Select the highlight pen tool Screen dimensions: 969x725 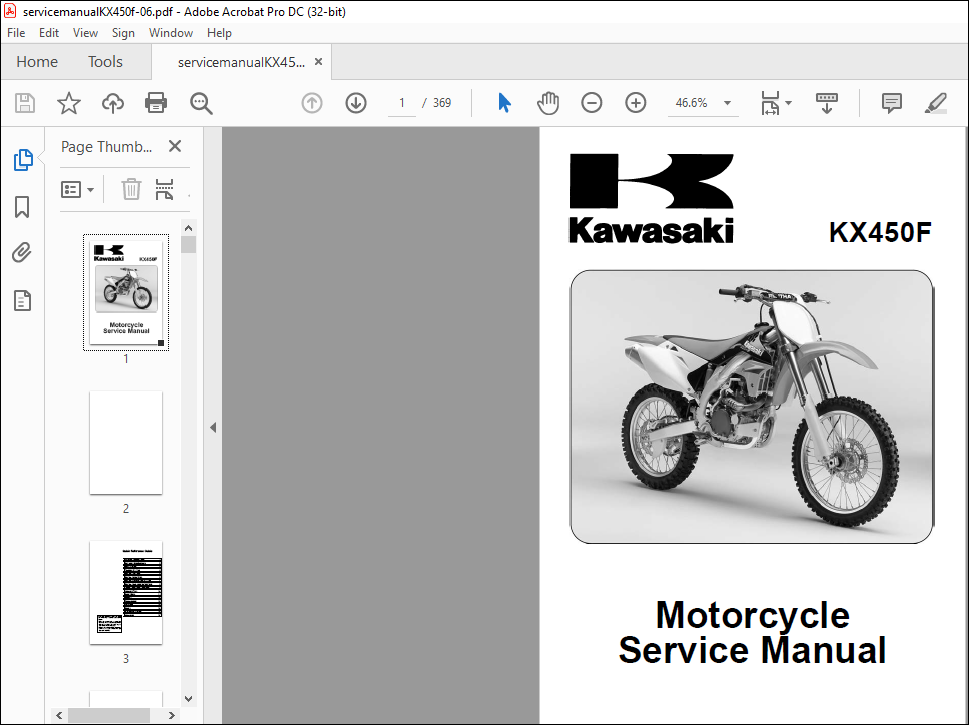[936, 103]
